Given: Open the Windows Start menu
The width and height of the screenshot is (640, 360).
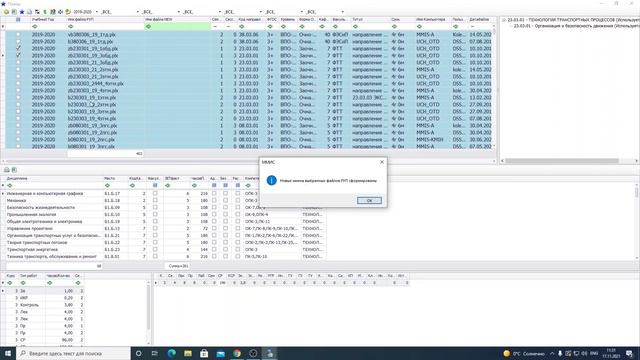Looking at the screenshot, I should 8,353.
